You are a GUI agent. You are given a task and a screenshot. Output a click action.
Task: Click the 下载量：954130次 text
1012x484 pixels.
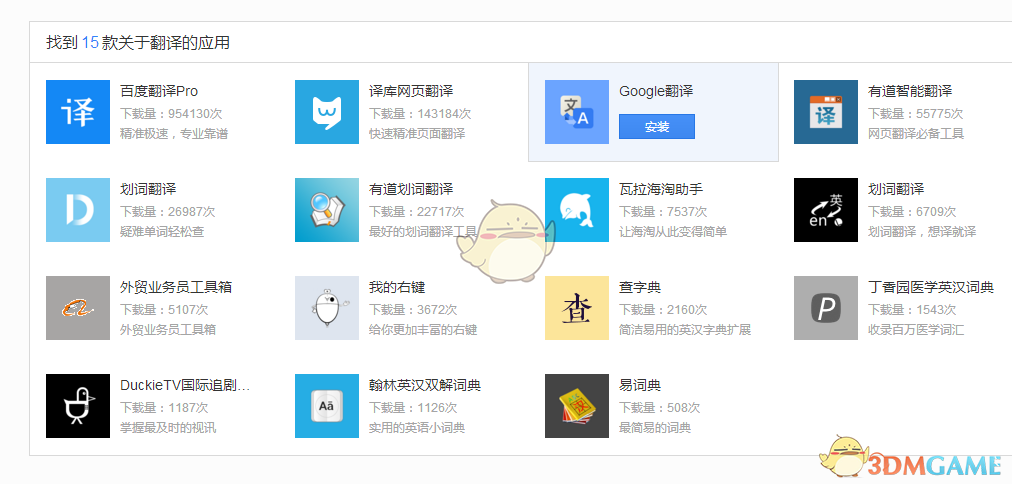[171, 114]
